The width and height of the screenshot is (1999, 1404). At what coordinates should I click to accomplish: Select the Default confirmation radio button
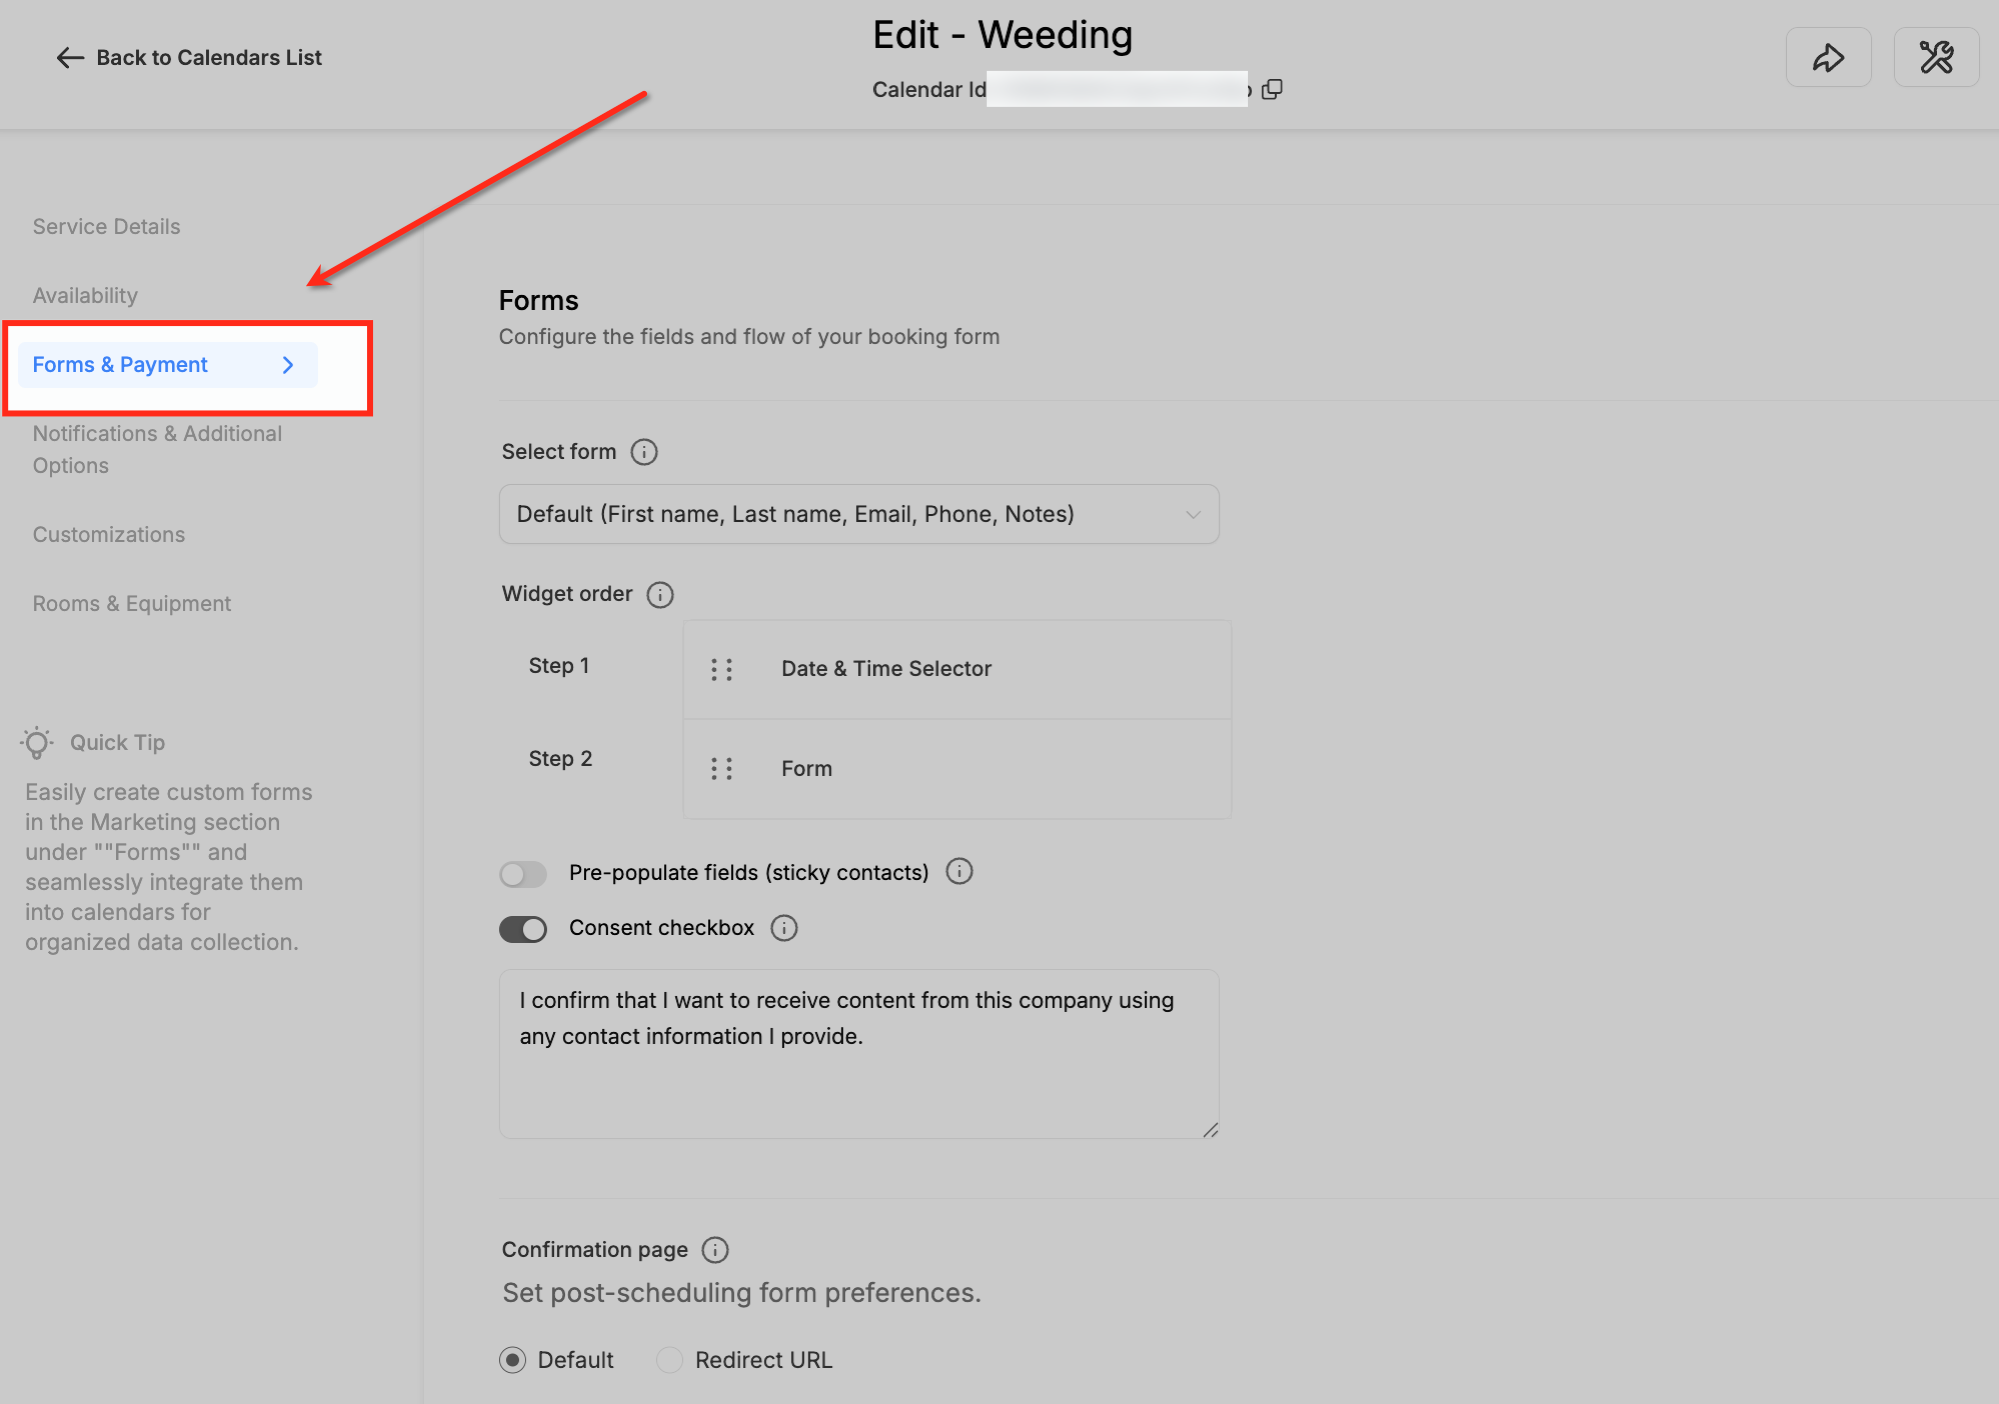click(x=513, y=1360)
